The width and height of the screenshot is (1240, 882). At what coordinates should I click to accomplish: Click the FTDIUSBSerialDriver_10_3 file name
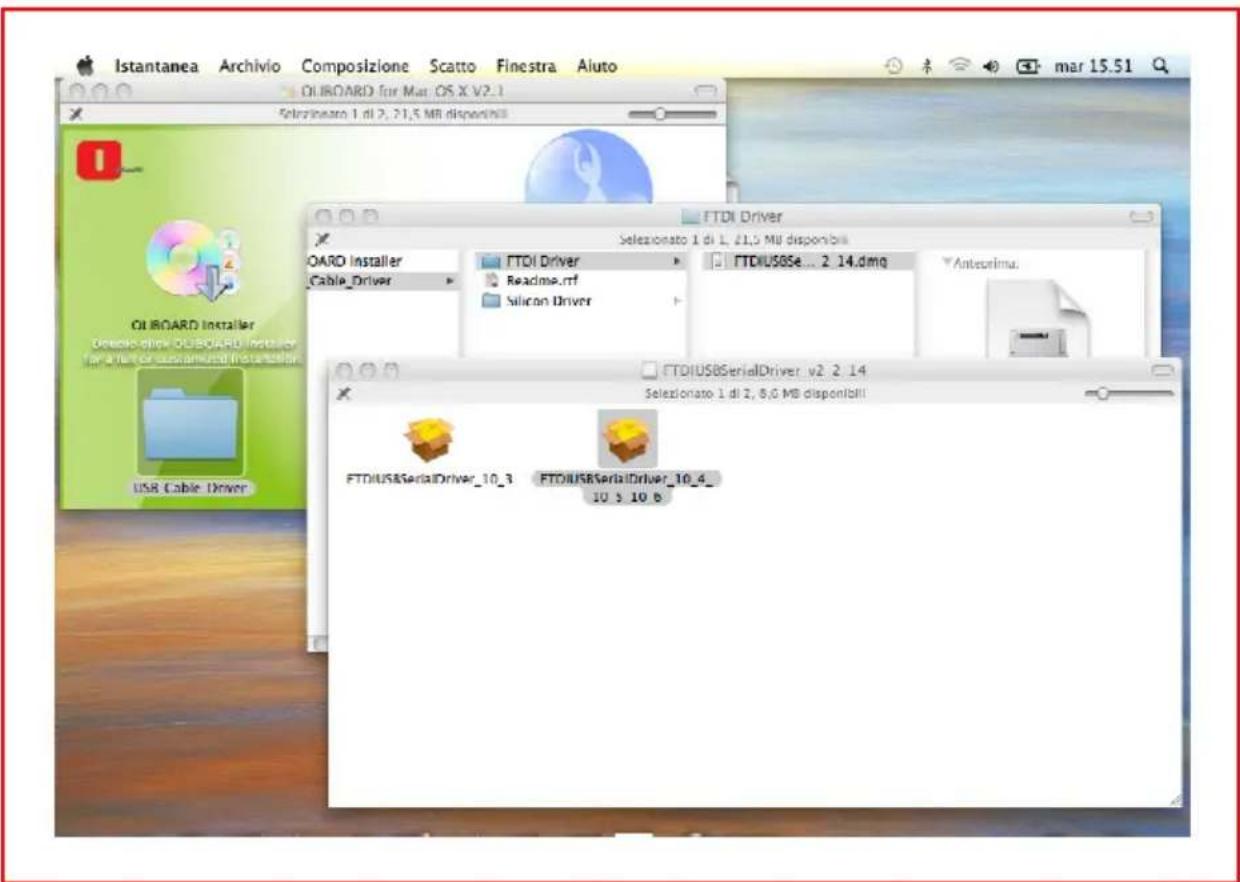tap(429, 480)
